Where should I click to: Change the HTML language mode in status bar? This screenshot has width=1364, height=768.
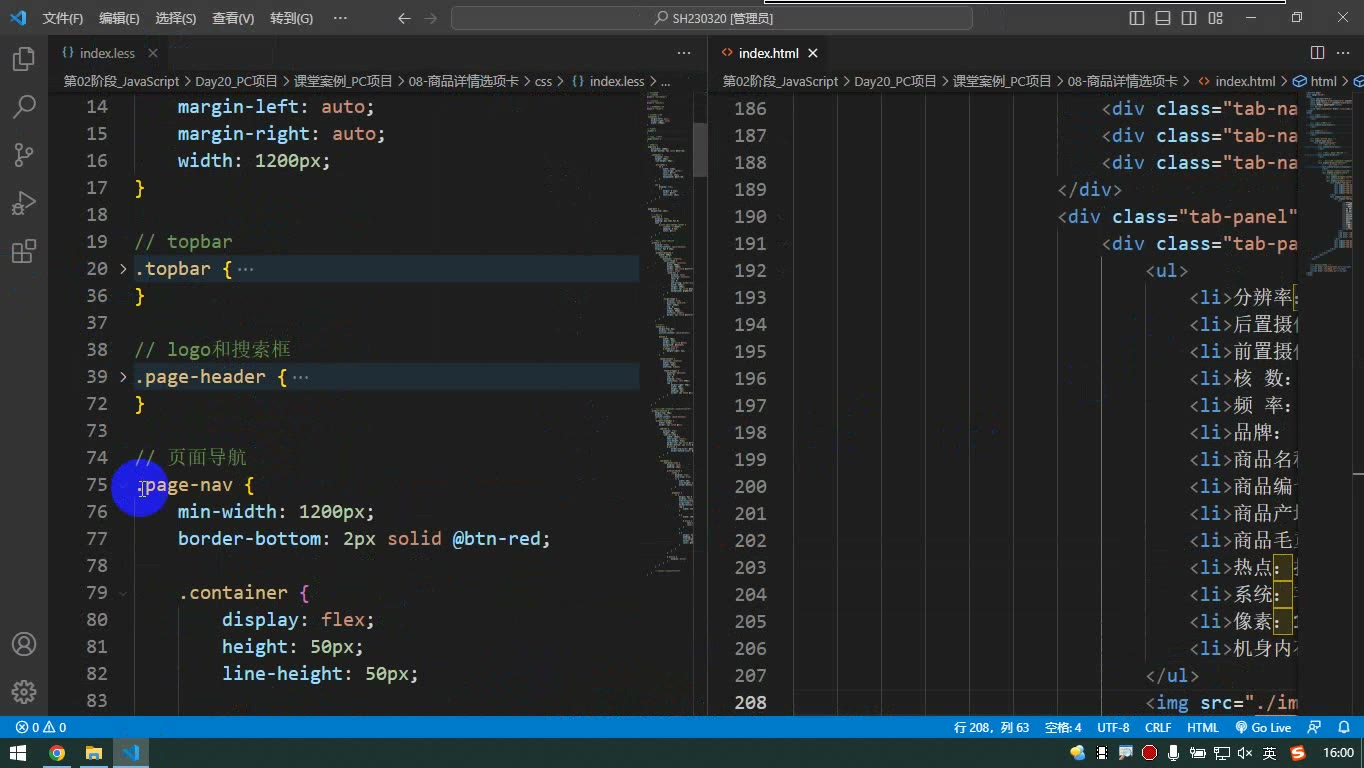click(x=1203, y=728)
